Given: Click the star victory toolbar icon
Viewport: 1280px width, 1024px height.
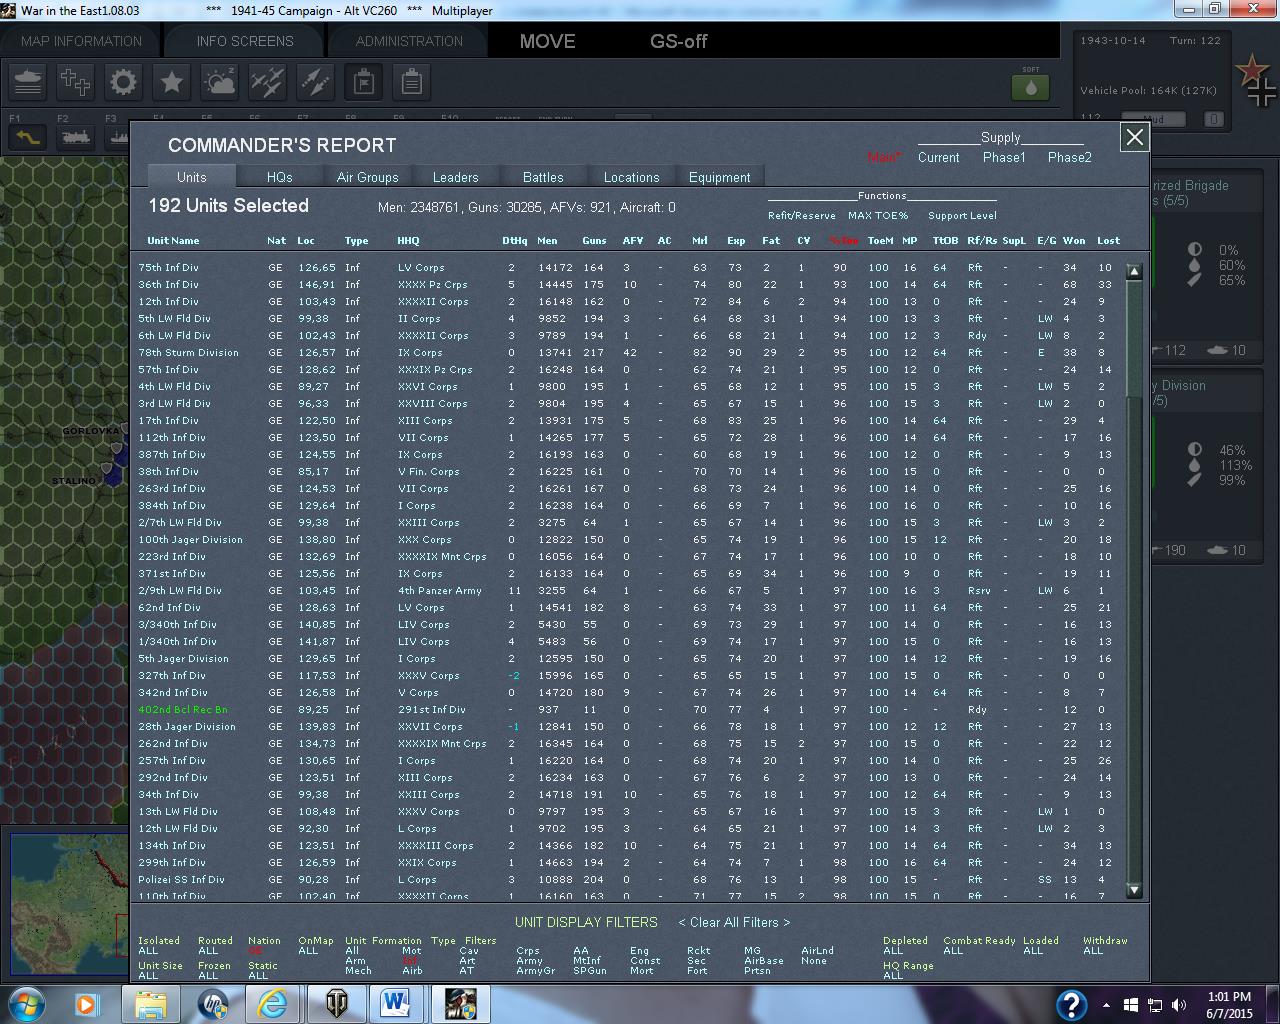Looking at the screenshot, I should click(x=172, y=82).
